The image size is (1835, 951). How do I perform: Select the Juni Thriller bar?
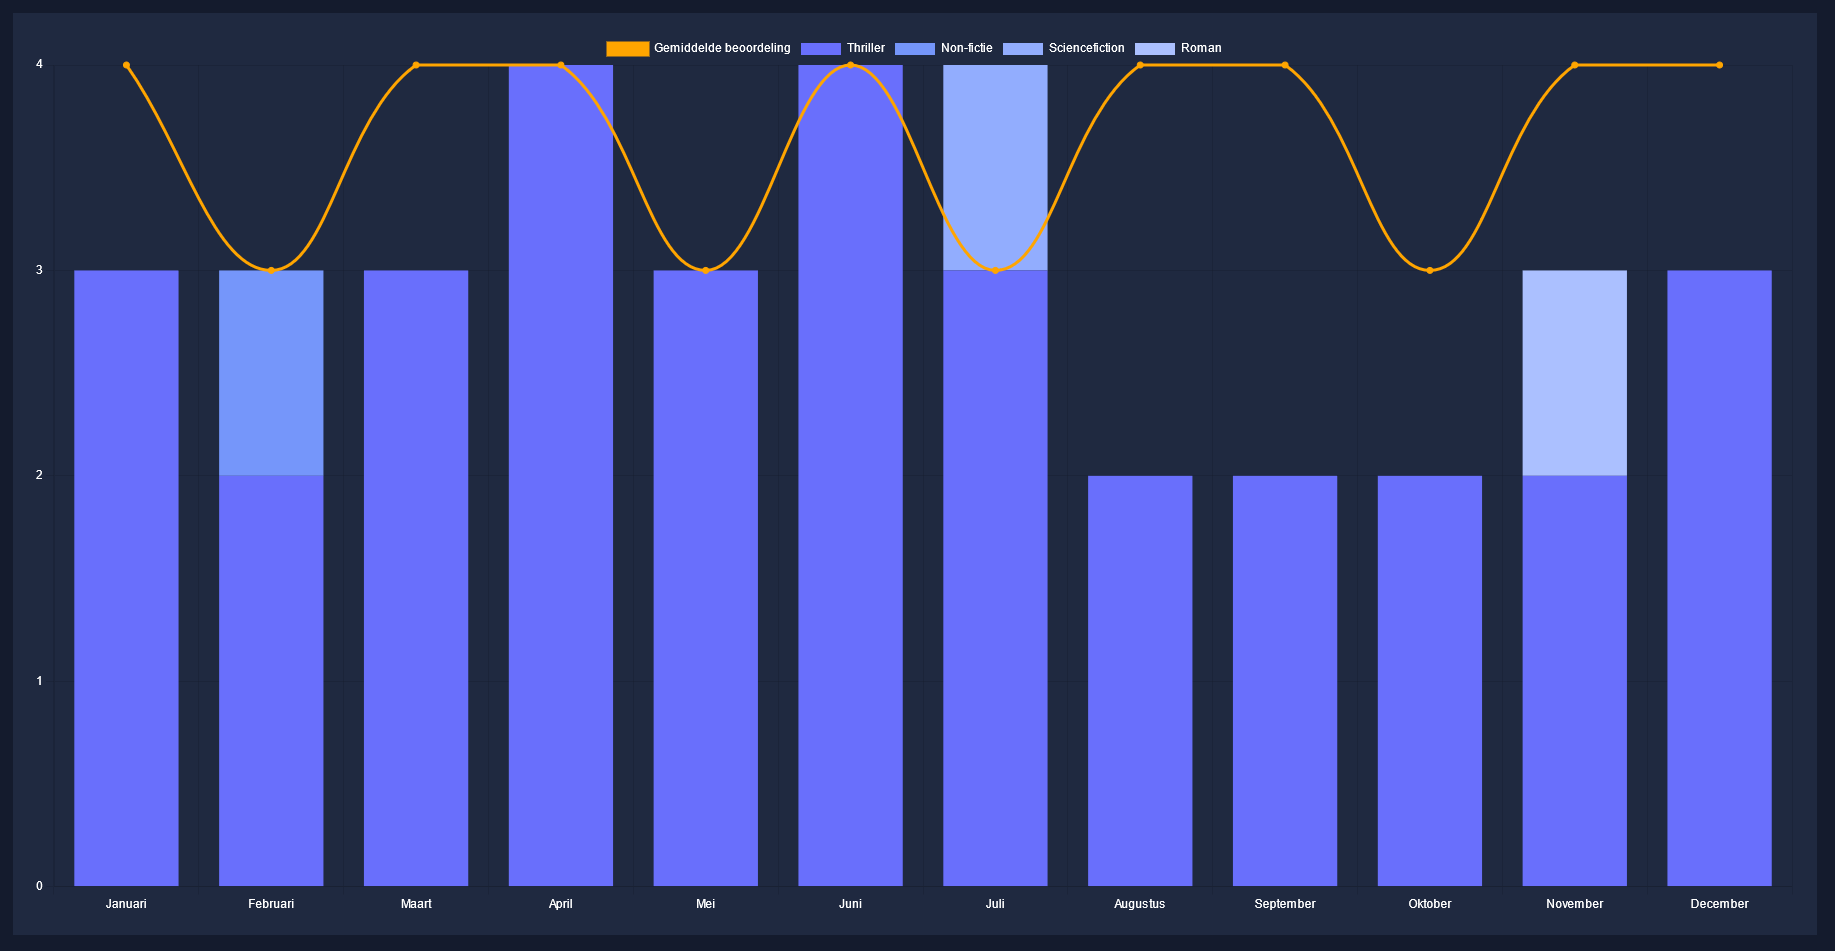pyautogui.click(x=850, y=475)
